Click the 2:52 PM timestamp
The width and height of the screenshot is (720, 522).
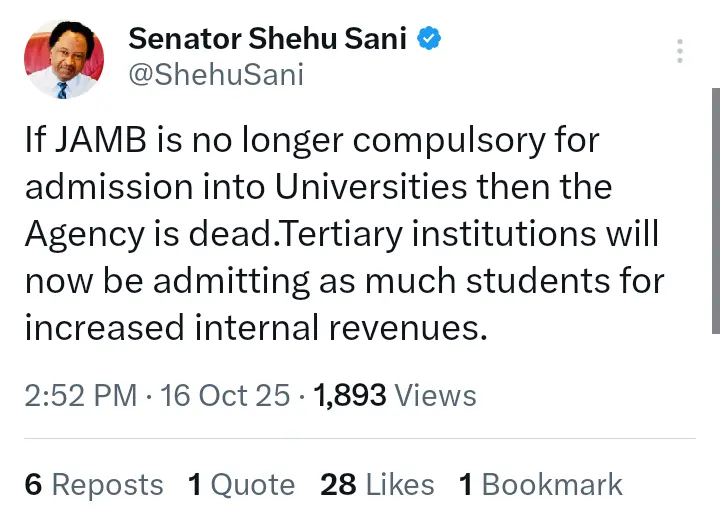[80, 396]
